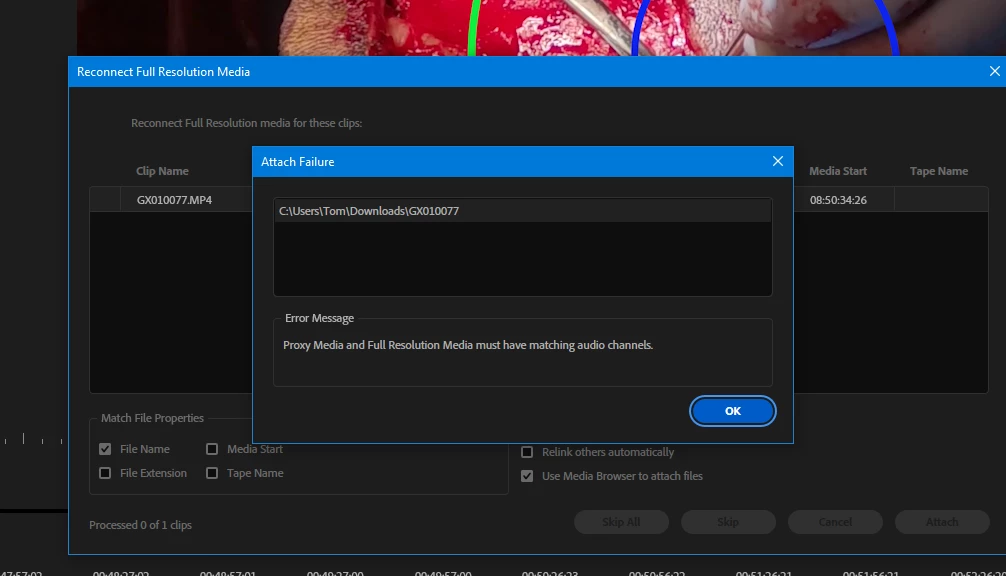
Task: Enable the Media Start match checkbox
Action: (x=212, y=449)
